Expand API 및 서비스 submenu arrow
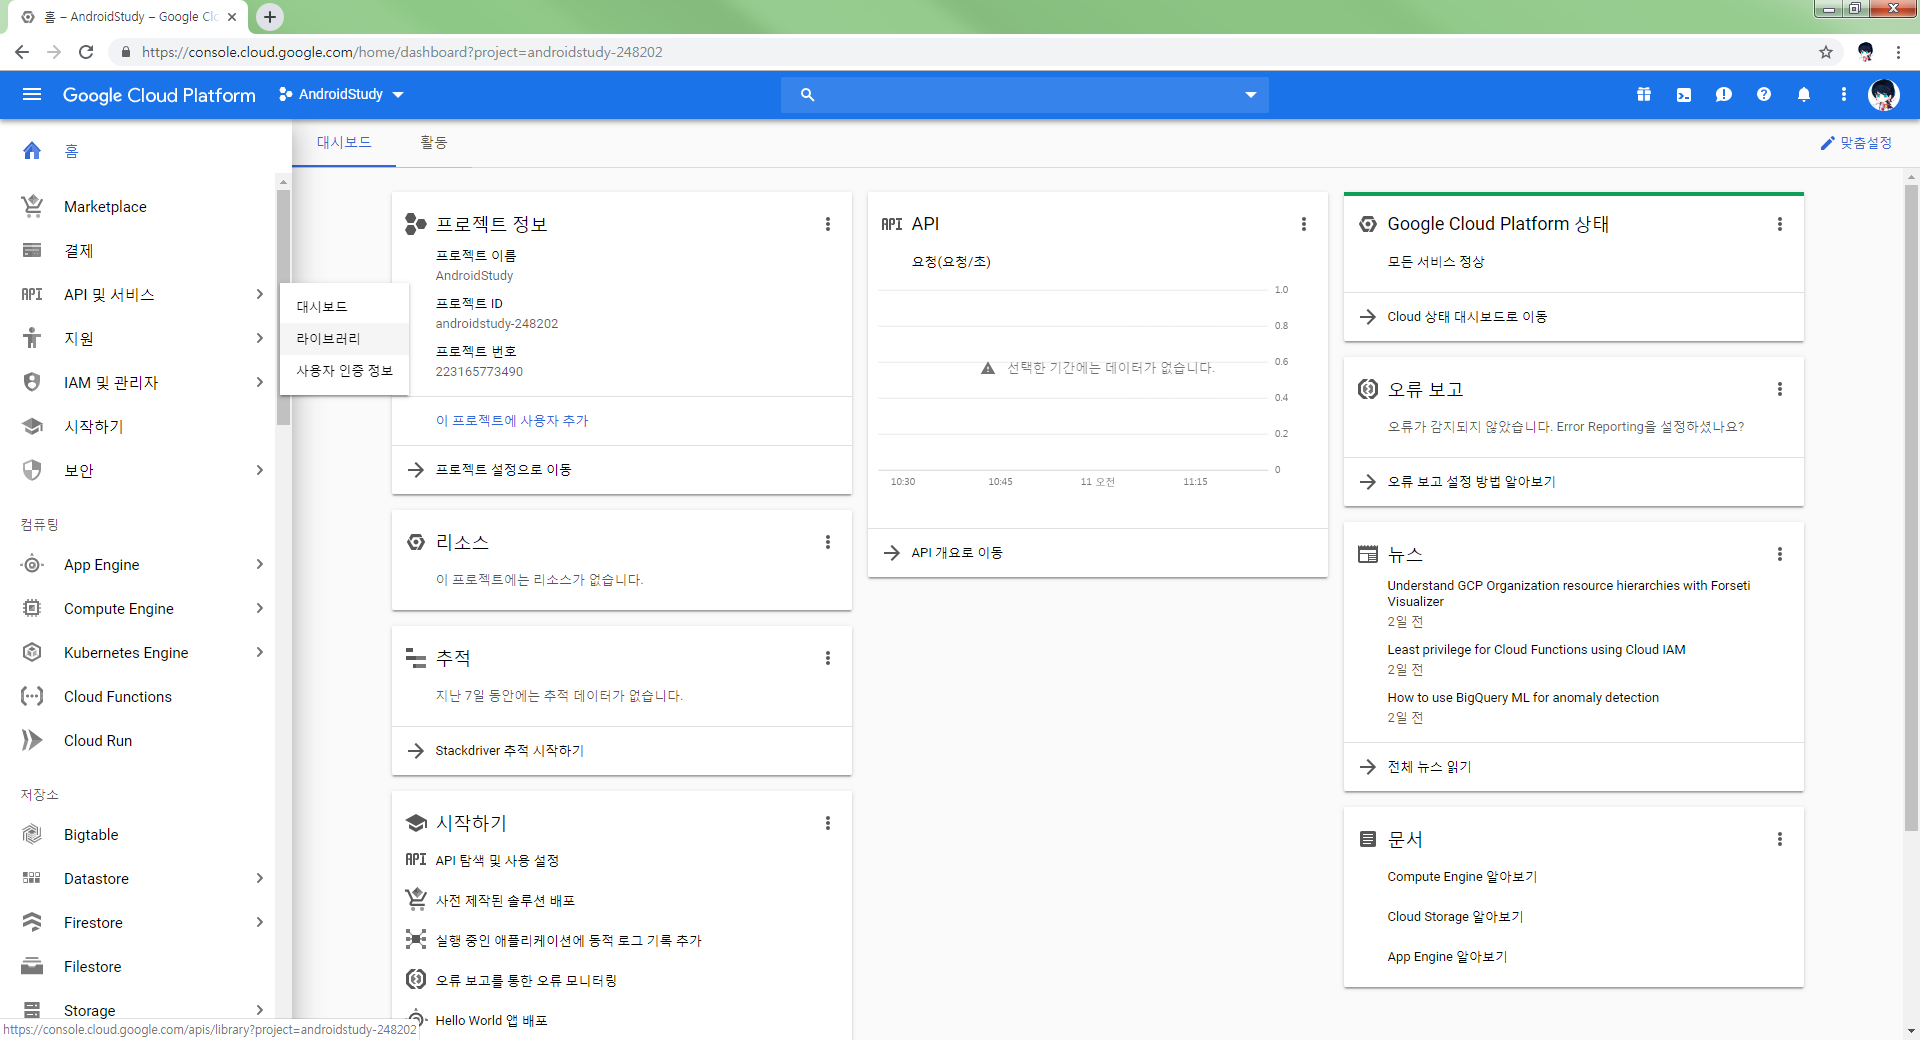 [259, 294]
